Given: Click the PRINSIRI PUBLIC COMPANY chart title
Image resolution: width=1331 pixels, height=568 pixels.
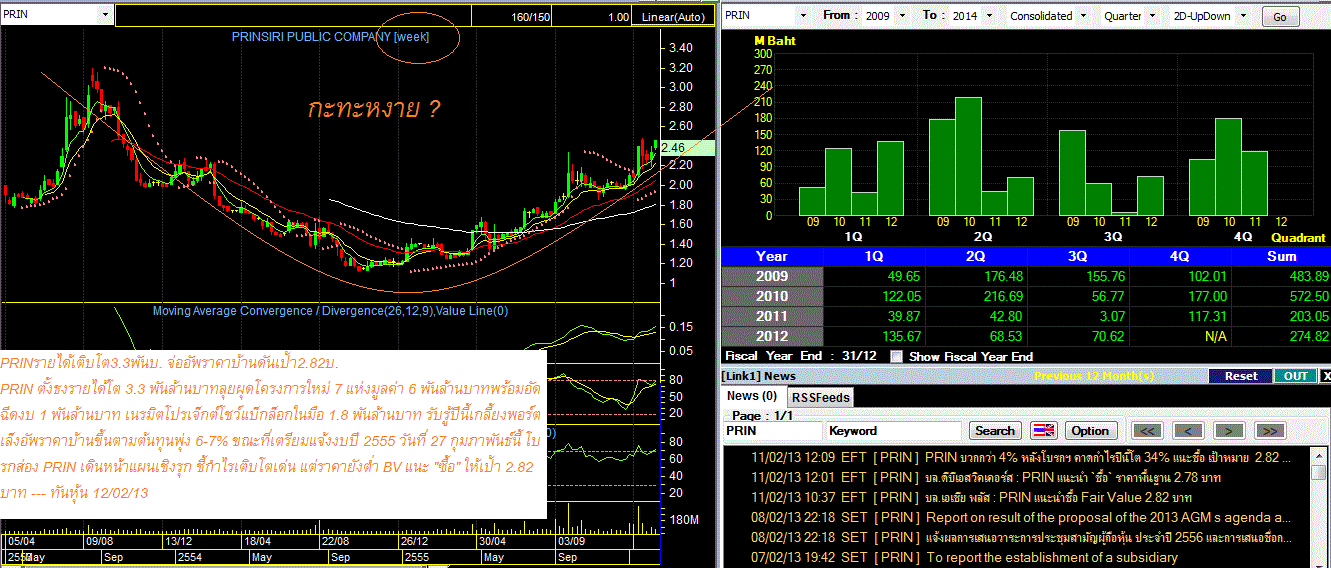Looking at the screenshot, I should 330,36.
